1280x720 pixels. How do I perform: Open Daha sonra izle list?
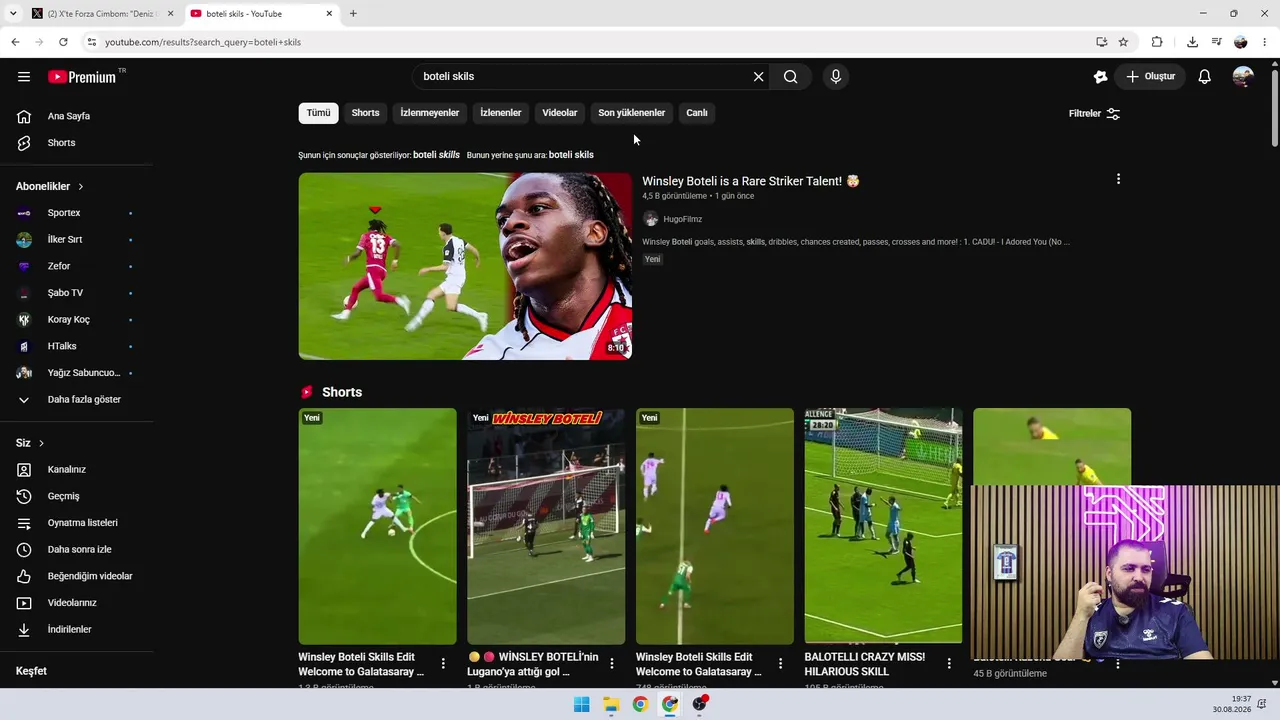pyautogui.click(x=78, y=550)
